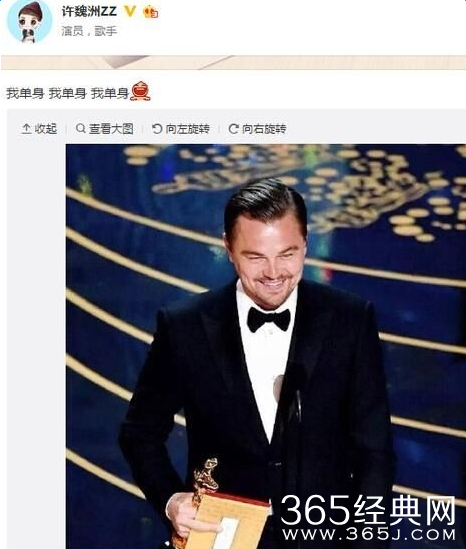Click the up-arrow icon next to 收起
Image resolution: width=466 pixels, height=549 pixels.
click(x=26, y=128)
